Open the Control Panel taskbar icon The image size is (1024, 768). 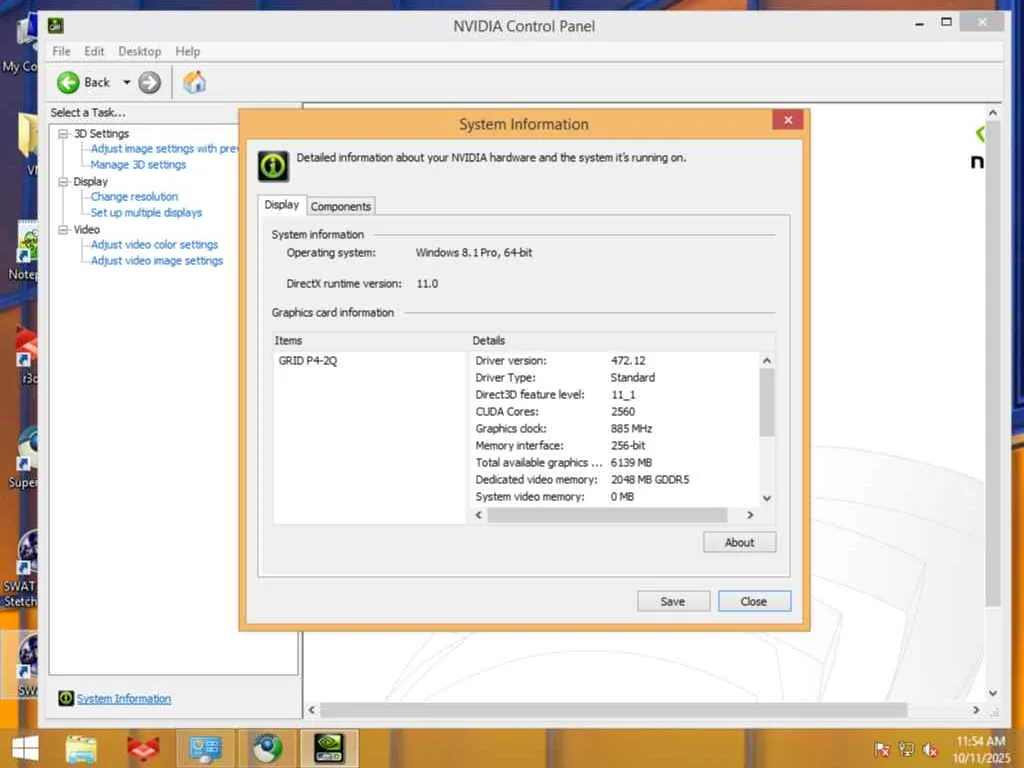tap(205, 749)
